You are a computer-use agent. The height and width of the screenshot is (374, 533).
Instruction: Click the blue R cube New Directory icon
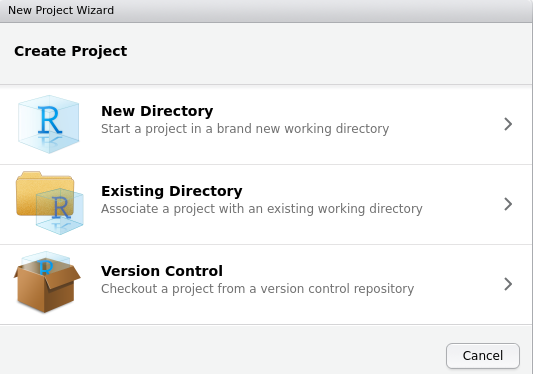click(x=49, y=124)
